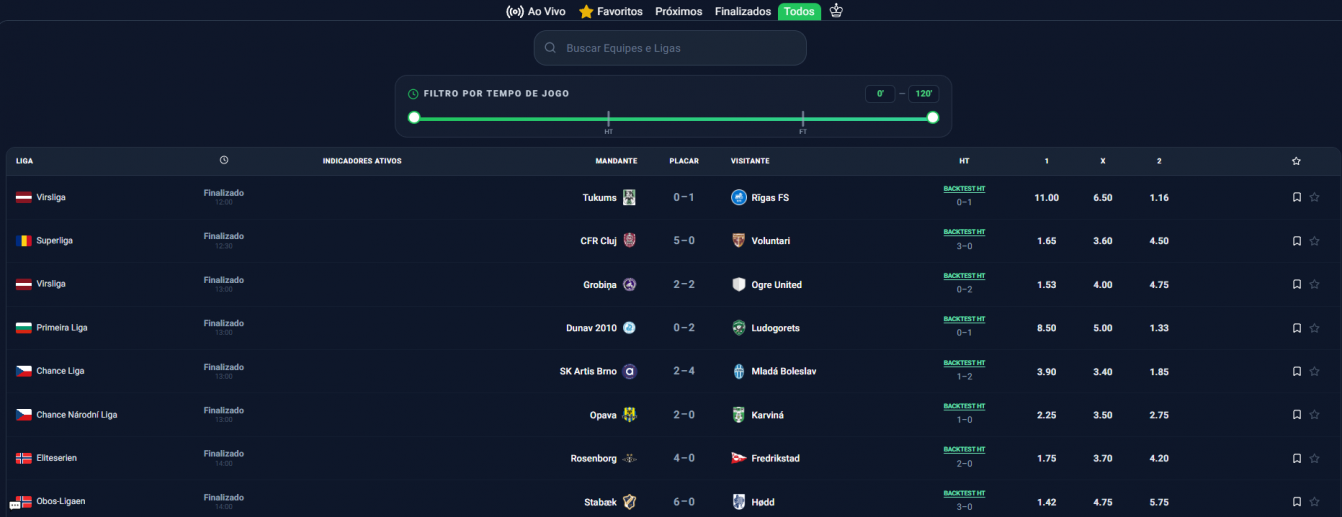Click the CFR Cluj team crest

[629, 240]
